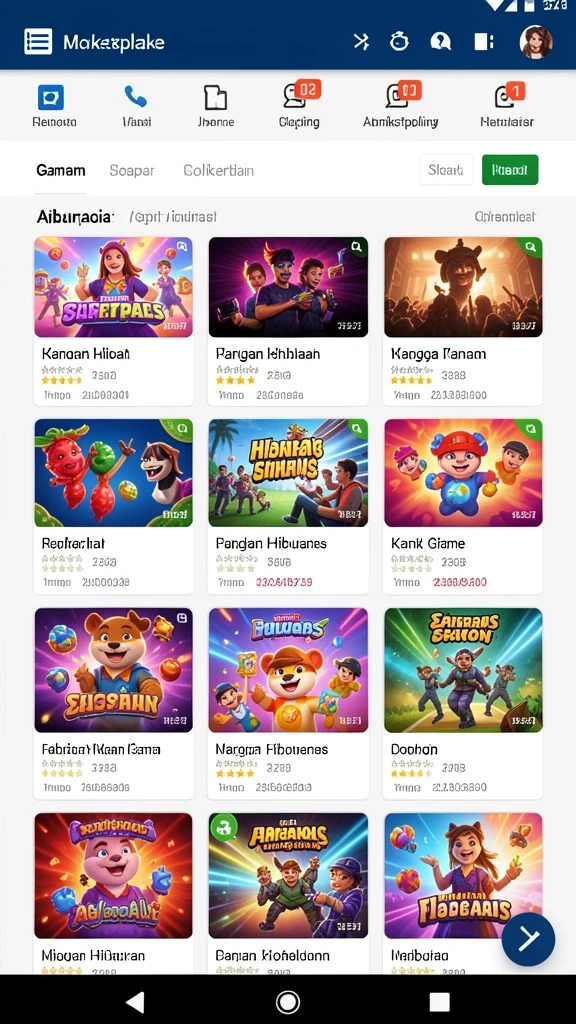Tap the blue phone icon
This screenshot has height=1024, width=576.
click(135, 97)
